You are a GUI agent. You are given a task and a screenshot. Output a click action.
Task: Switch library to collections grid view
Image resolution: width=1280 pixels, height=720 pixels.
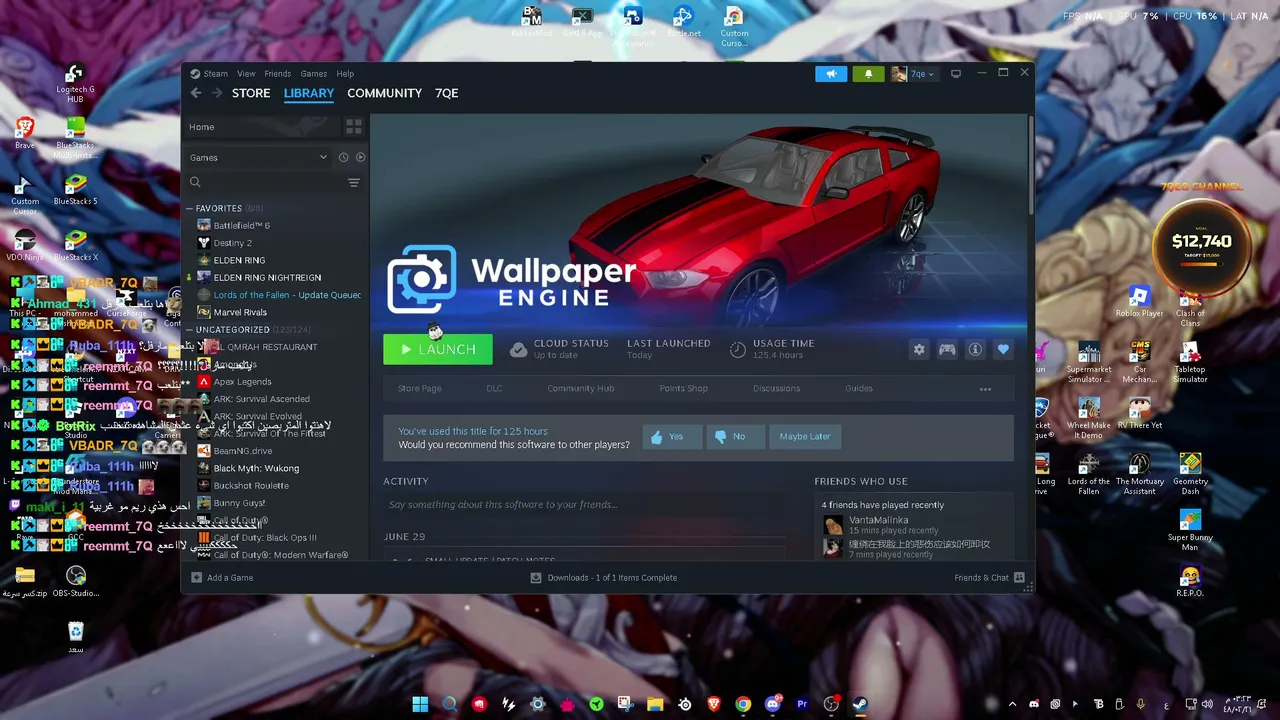click(x=353, y=127)
